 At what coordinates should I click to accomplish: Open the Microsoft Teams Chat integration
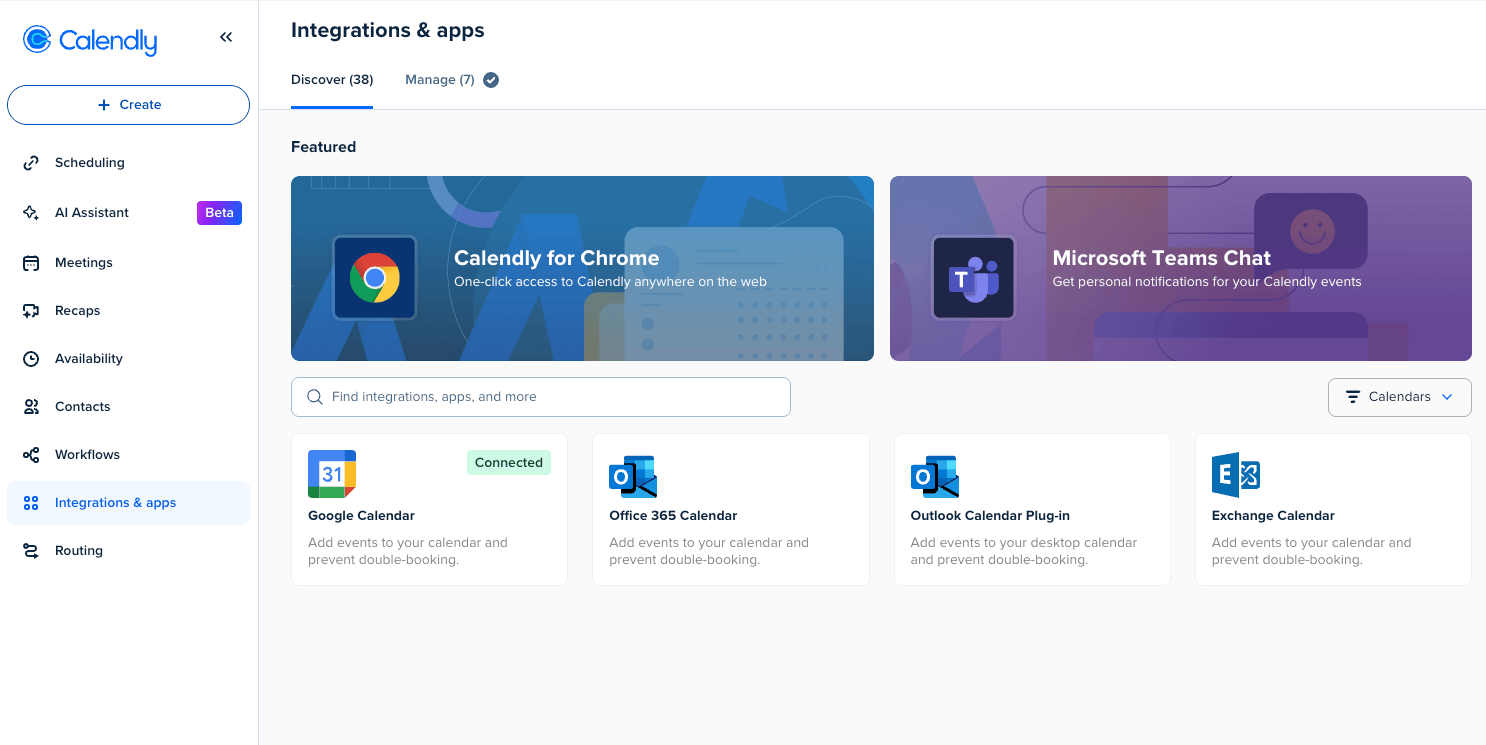pos(1180,268)
